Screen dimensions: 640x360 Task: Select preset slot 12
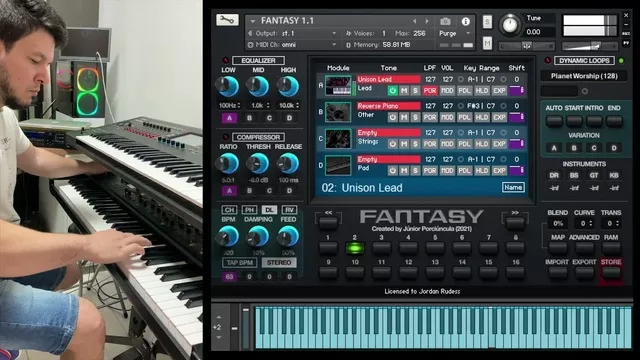click(408, 273)
